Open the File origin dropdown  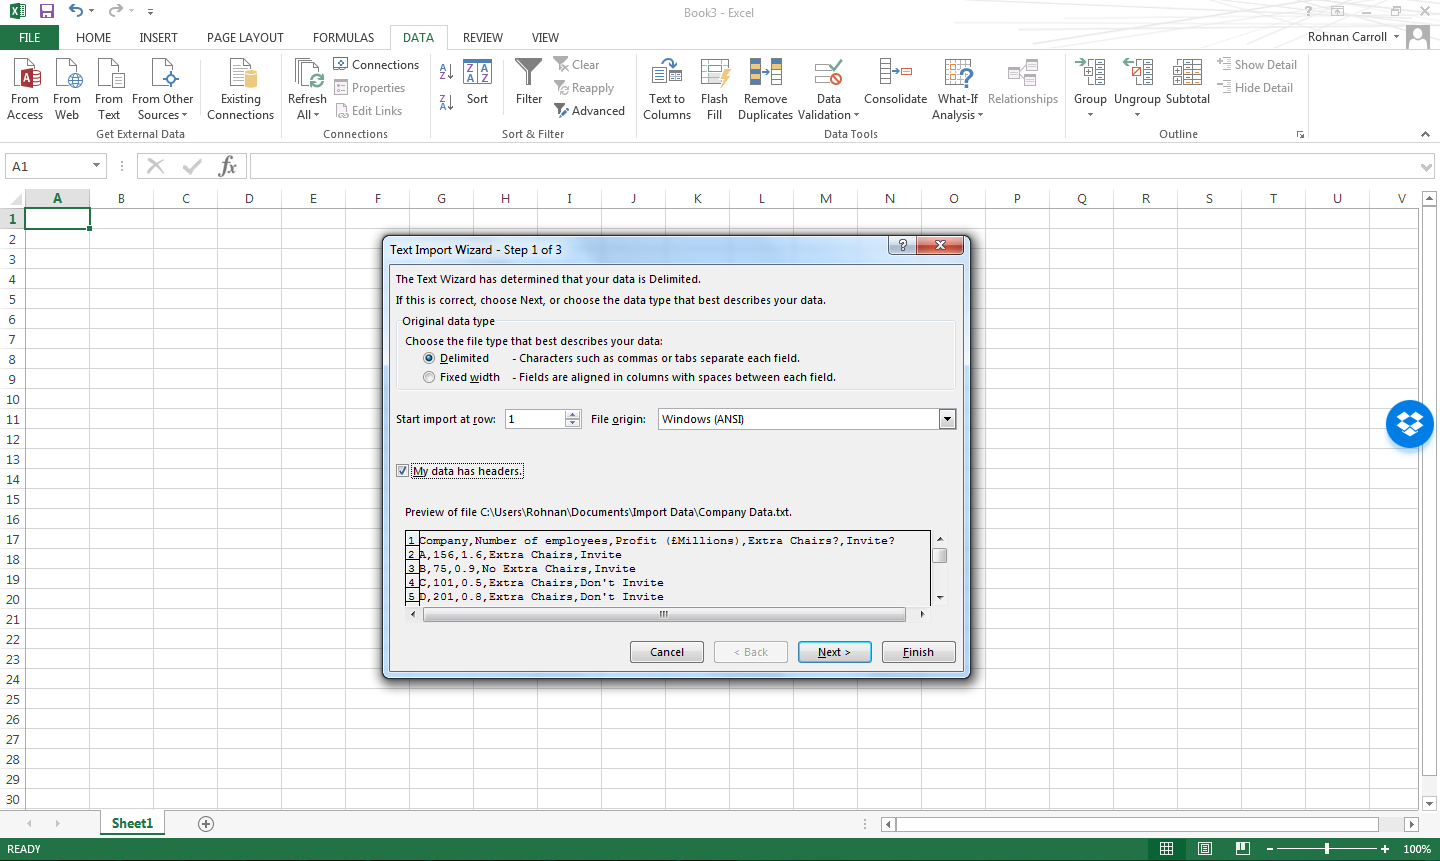pos(947,419)
